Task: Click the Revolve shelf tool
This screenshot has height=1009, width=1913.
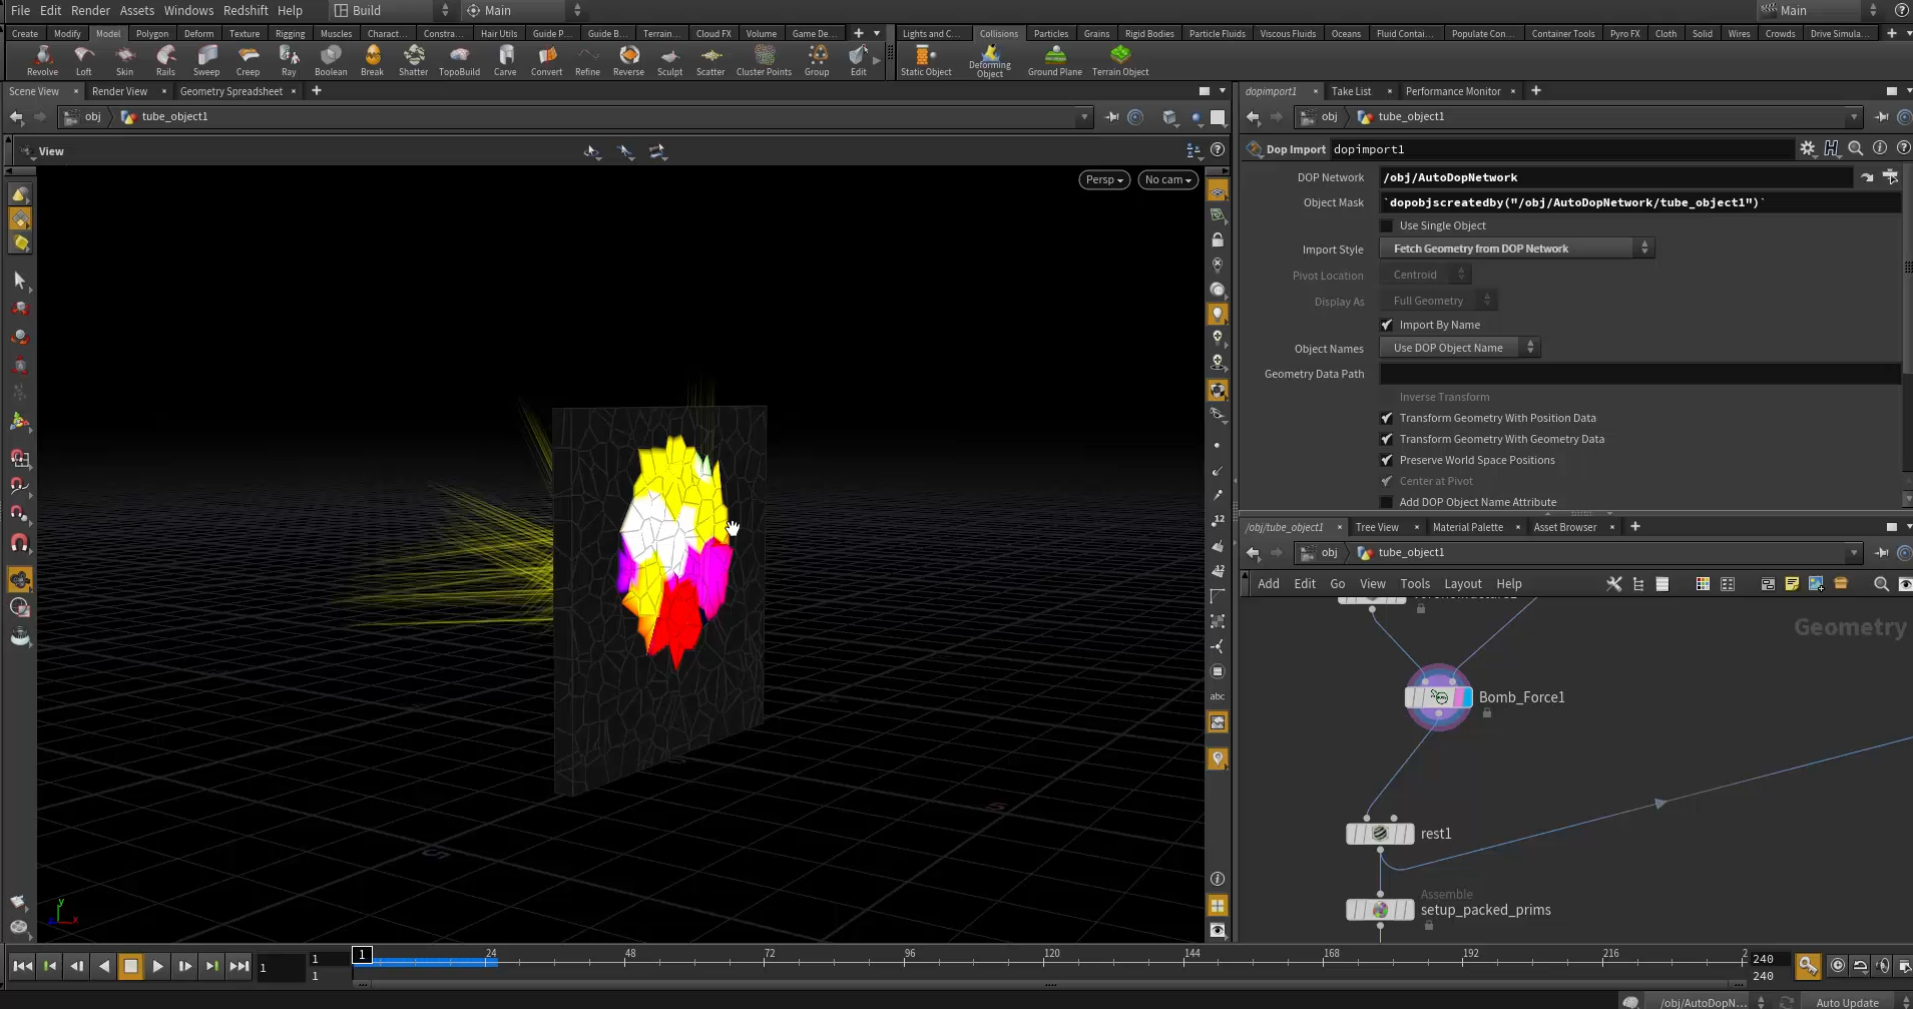Action: tap(42, 60)
